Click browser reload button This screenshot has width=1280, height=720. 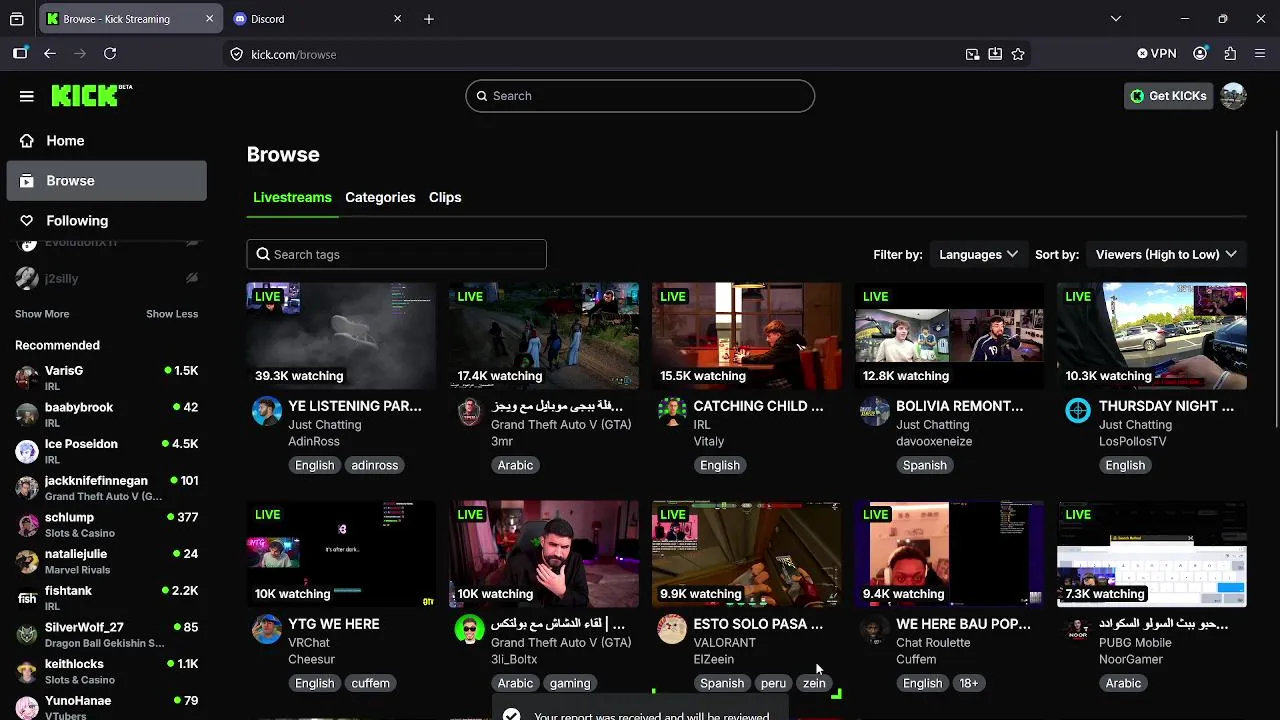point(110,54)
